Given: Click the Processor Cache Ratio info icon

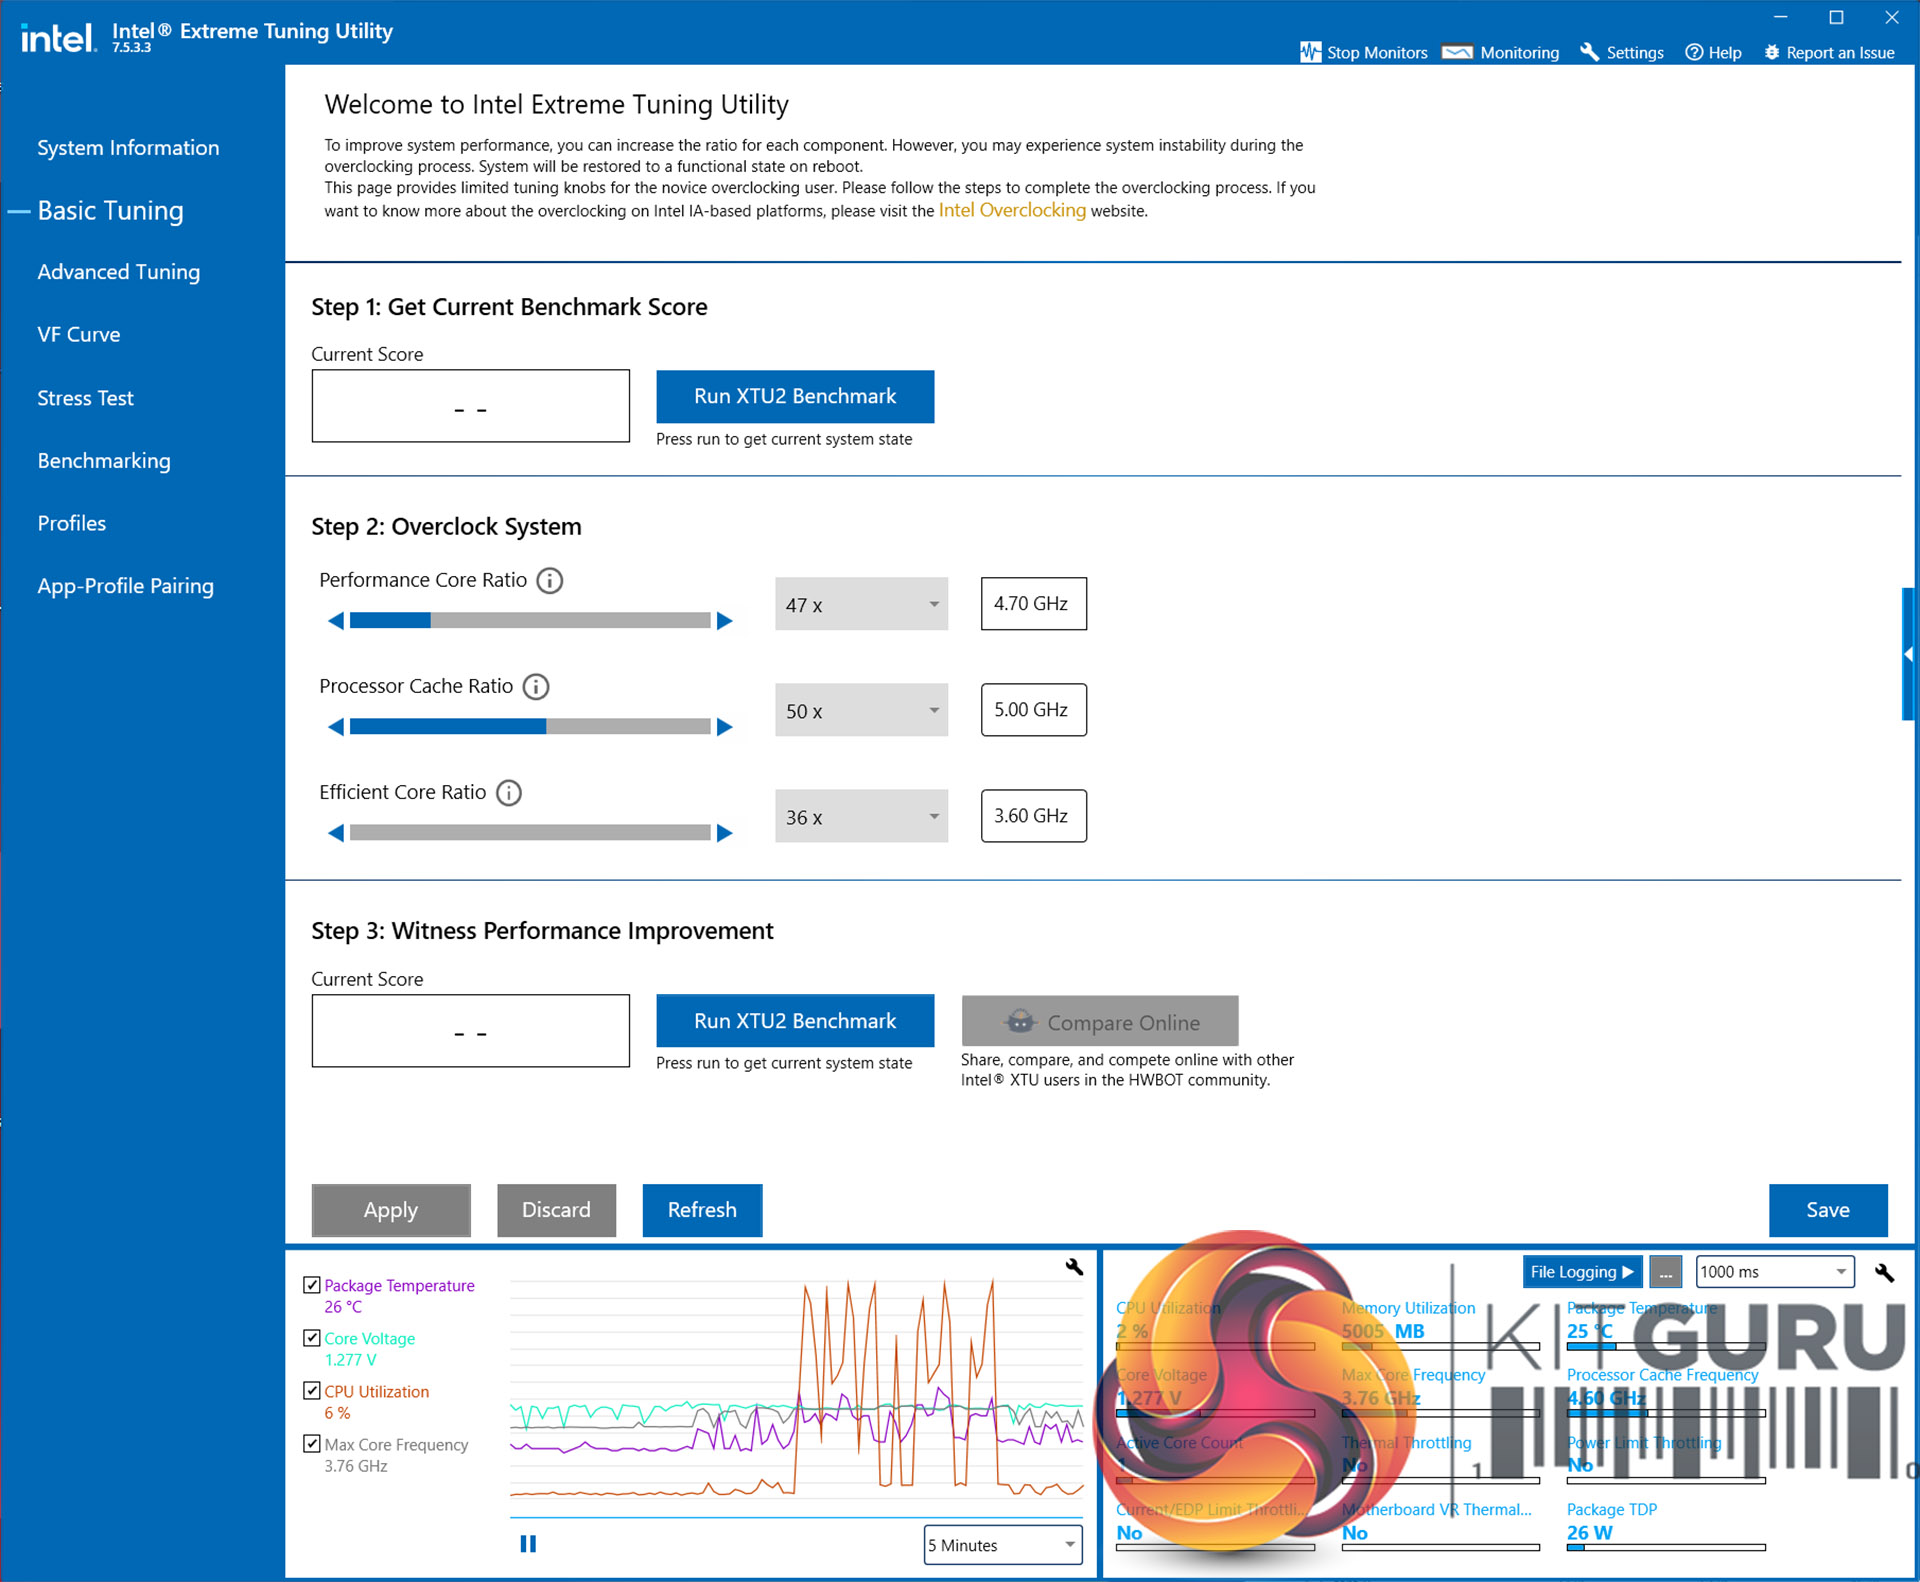Looking at the screenshot, I should (x=536, y=686).
